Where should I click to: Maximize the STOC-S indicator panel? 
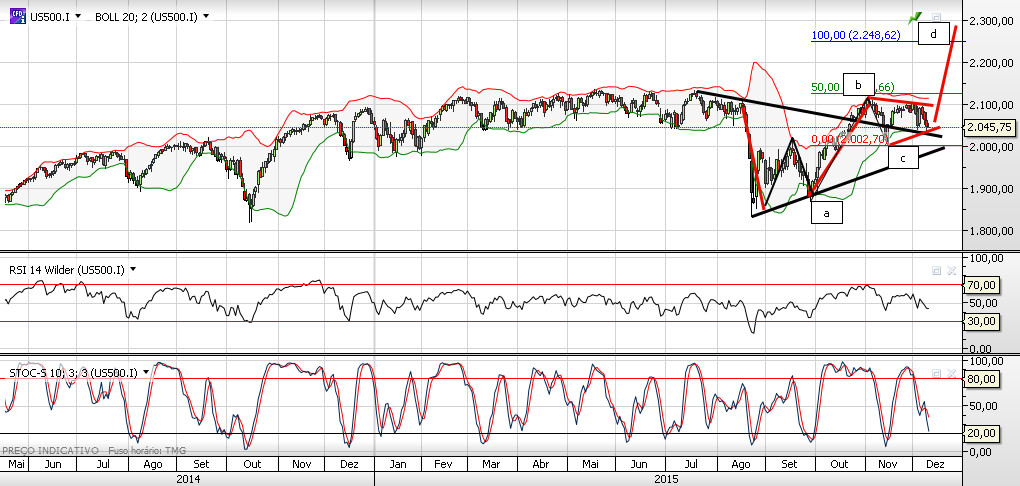937,373
